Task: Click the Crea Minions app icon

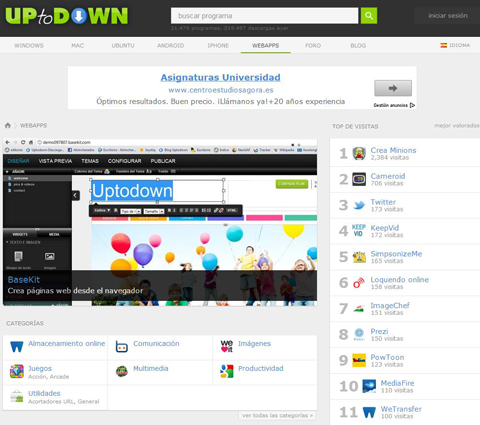Action: (359, 153)
